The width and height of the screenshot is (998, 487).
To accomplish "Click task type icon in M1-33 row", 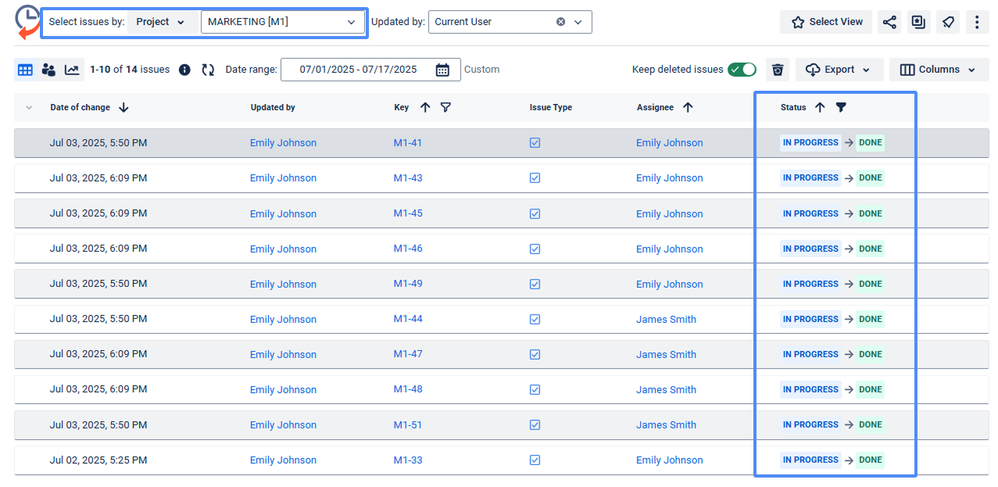I will click(535, 460).
